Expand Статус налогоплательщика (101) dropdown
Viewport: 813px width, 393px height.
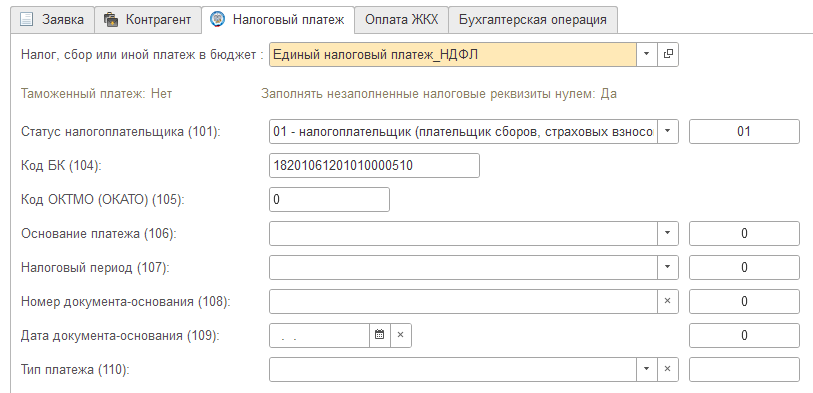click(x=668, y=132)
